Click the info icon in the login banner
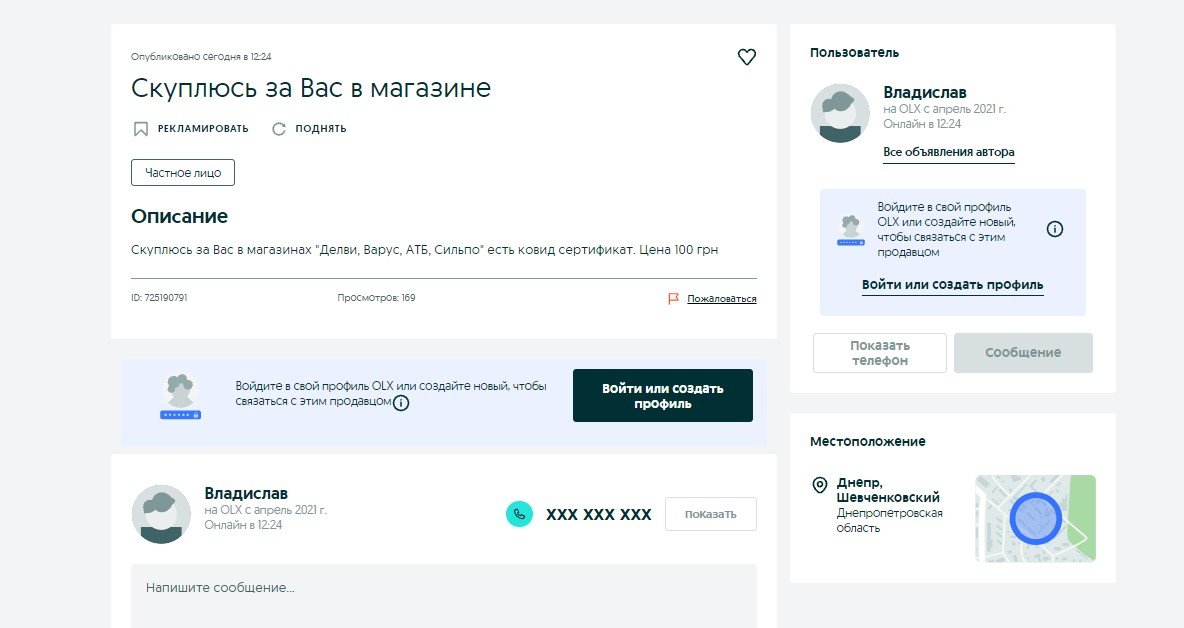Image resolution: width=1184 pixels, height=628 pixels. (401, 404)
